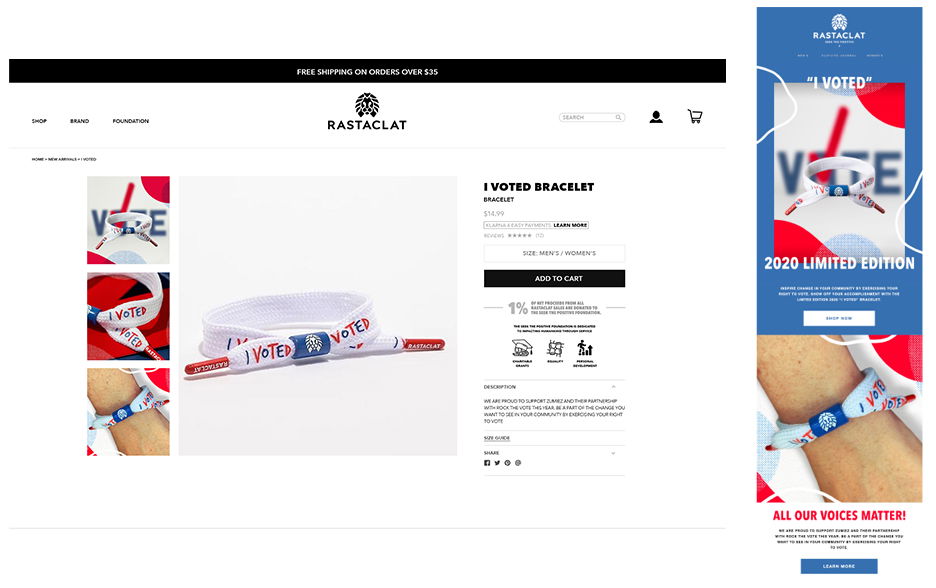The height and width of the screenshot is (588, 936).
Task: Open the Brand menu
Action: pos(79,121)
